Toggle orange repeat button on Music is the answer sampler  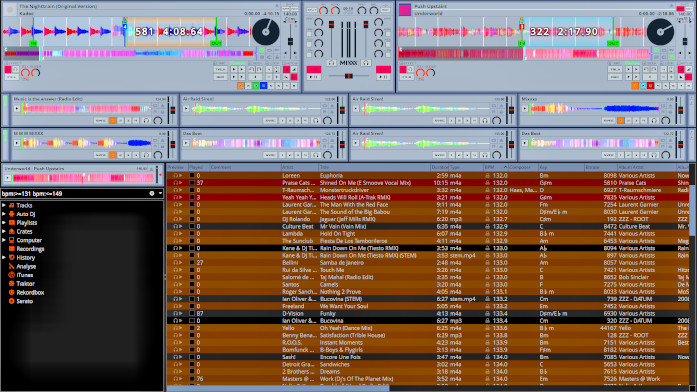pyautogui.click(x=113, y=120)
